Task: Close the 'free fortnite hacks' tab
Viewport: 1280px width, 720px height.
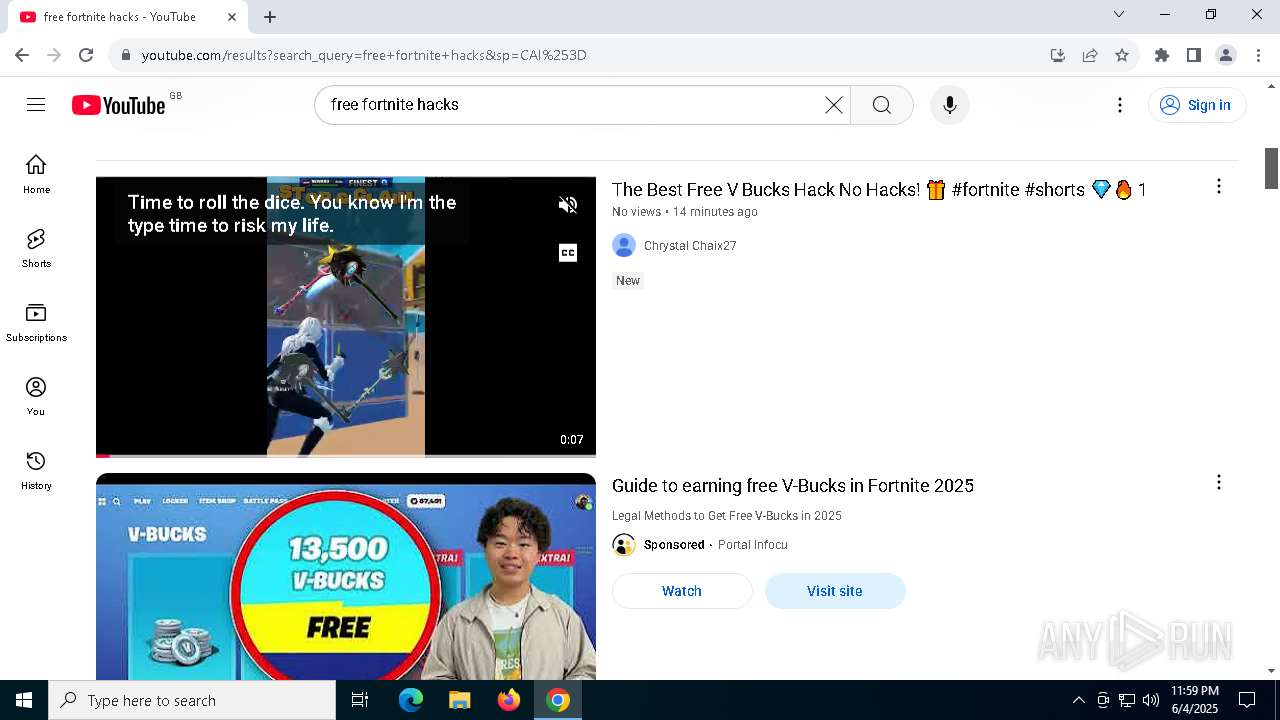Action: 232,17
